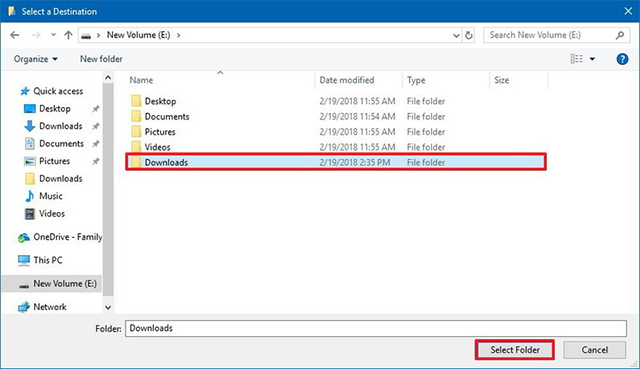Open Network in navigation pane
Image resolution: width=640 pixels, height=369 pixels.
coord(42,307)
